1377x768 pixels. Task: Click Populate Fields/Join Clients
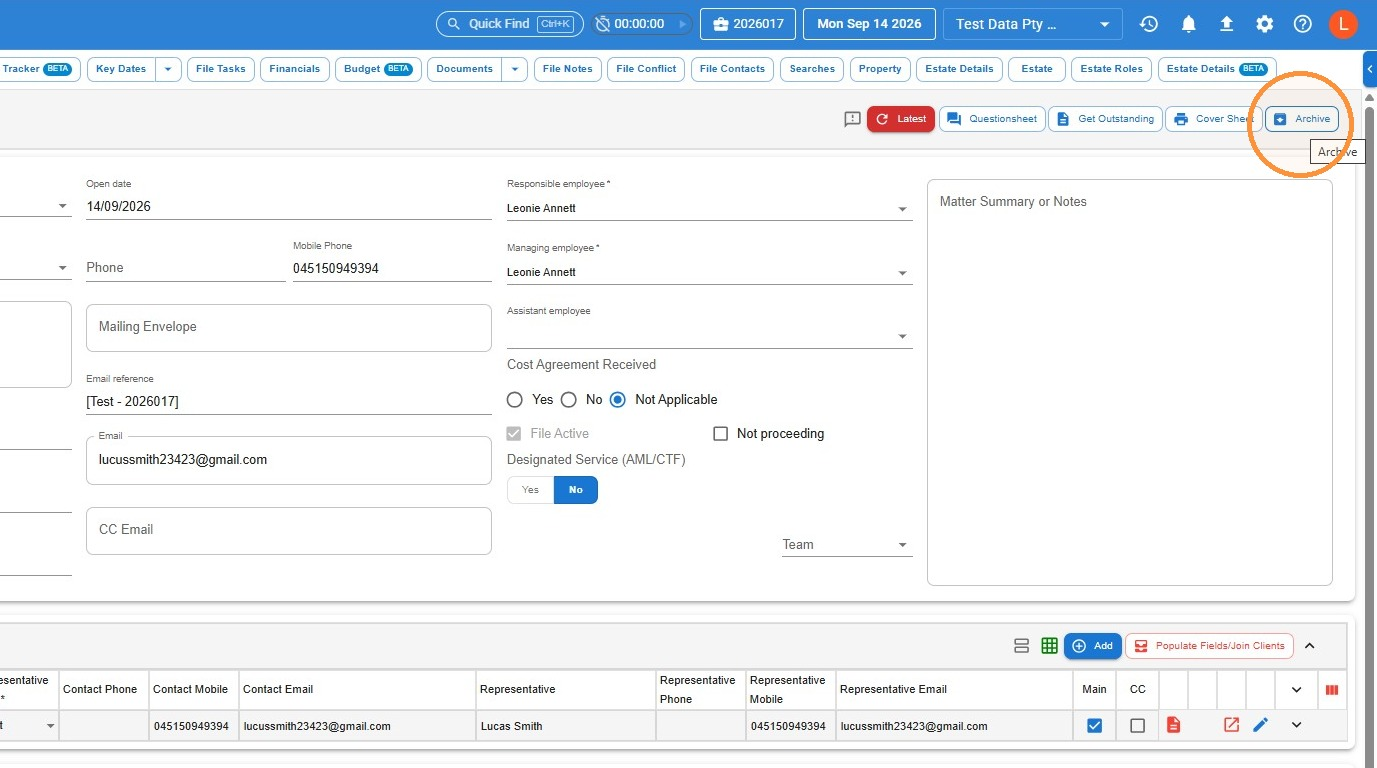[1210, 646]
